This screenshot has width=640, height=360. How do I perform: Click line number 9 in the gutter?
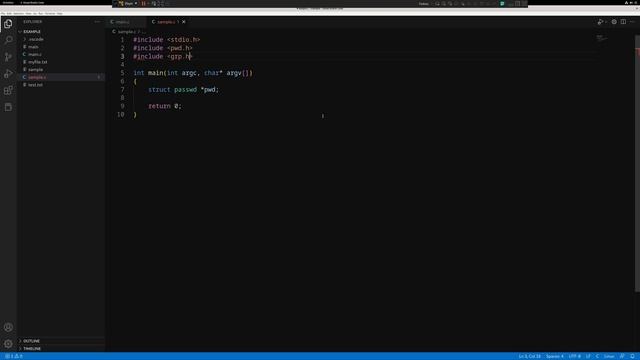(122, 106)
